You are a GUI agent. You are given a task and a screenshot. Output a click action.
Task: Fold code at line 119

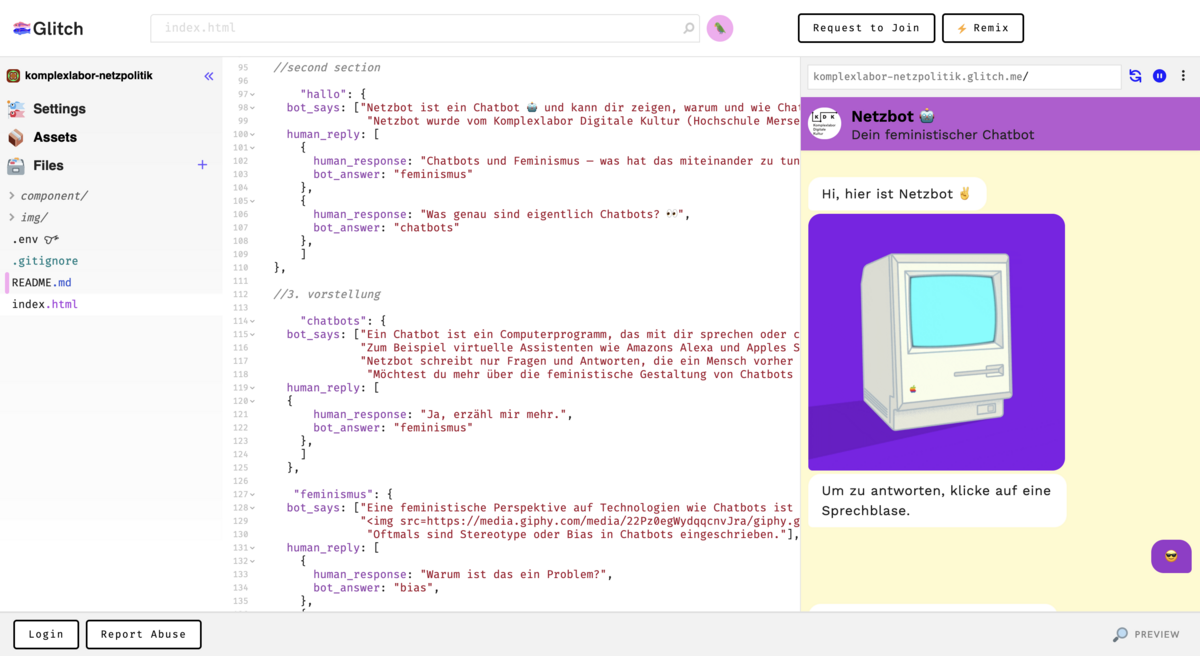(x=253, y=388)
